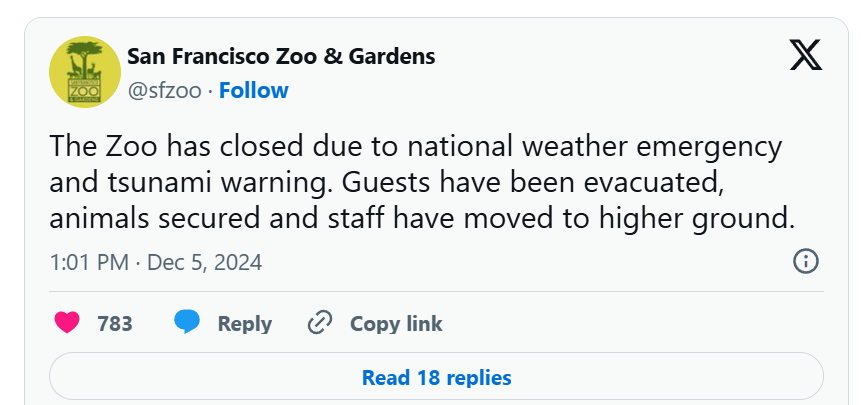Click the blue speech bubble reply icon
Image resolution: width=861 pixels, height=405 pixels.
point(187,322)
